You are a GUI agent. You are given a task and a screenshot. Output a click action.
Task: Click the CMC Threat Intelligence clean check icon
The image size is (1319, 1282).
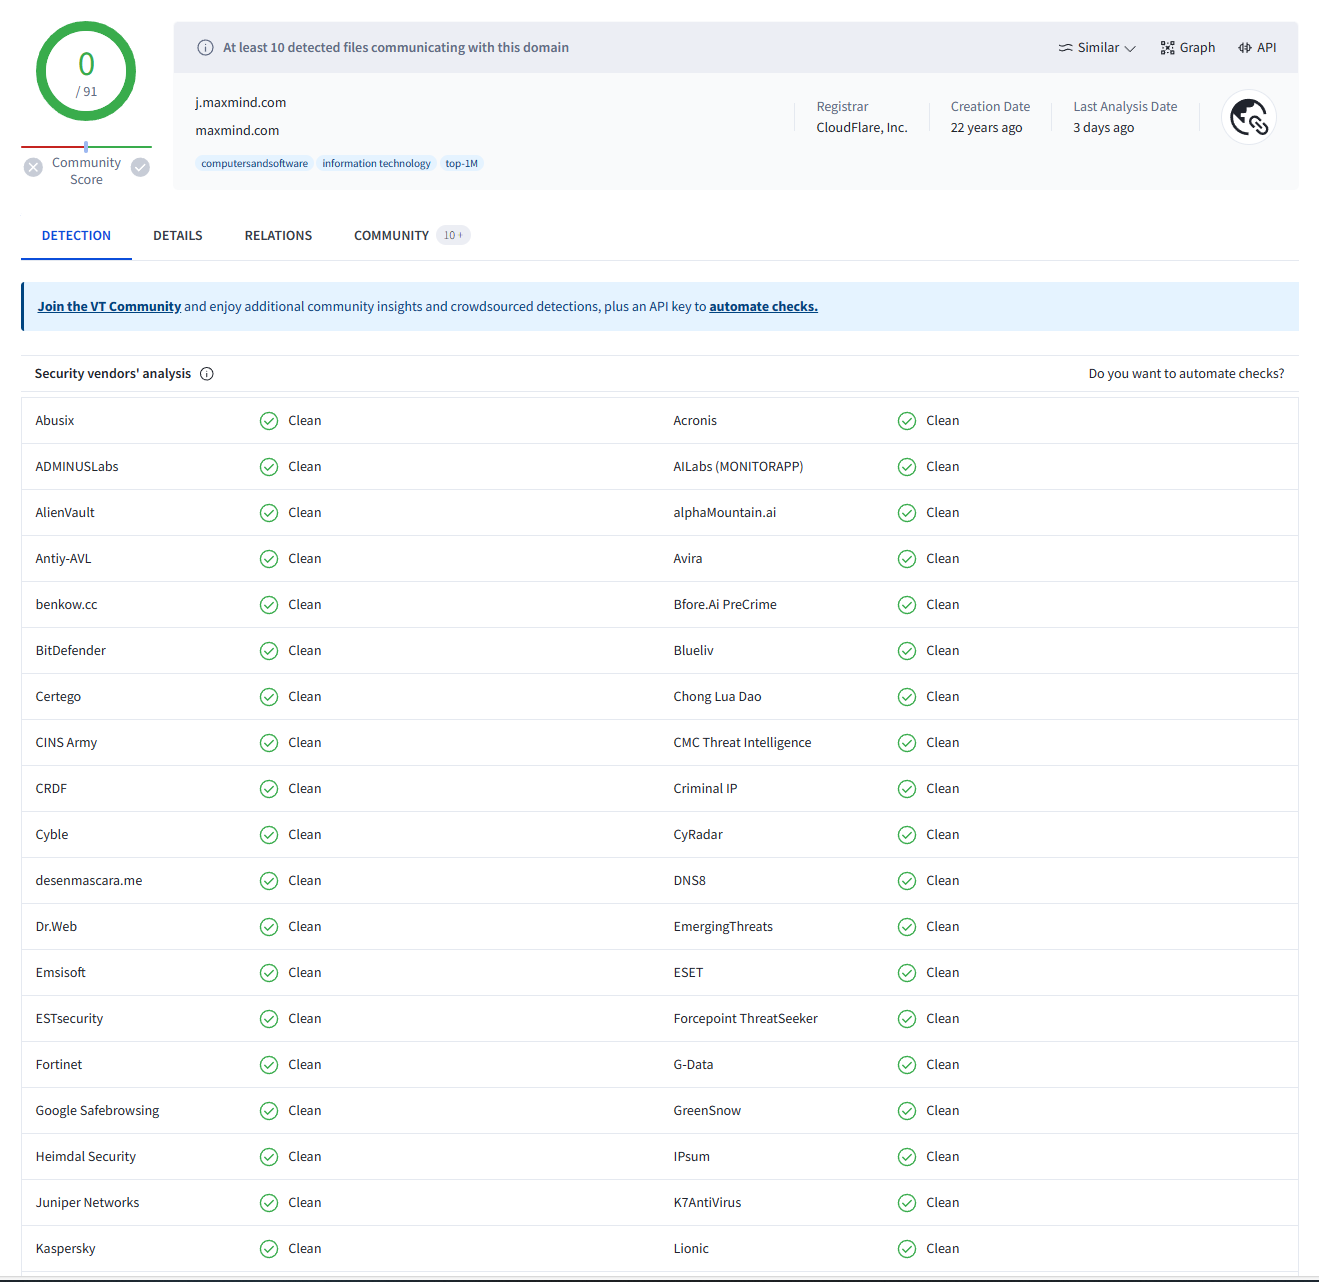907,743
